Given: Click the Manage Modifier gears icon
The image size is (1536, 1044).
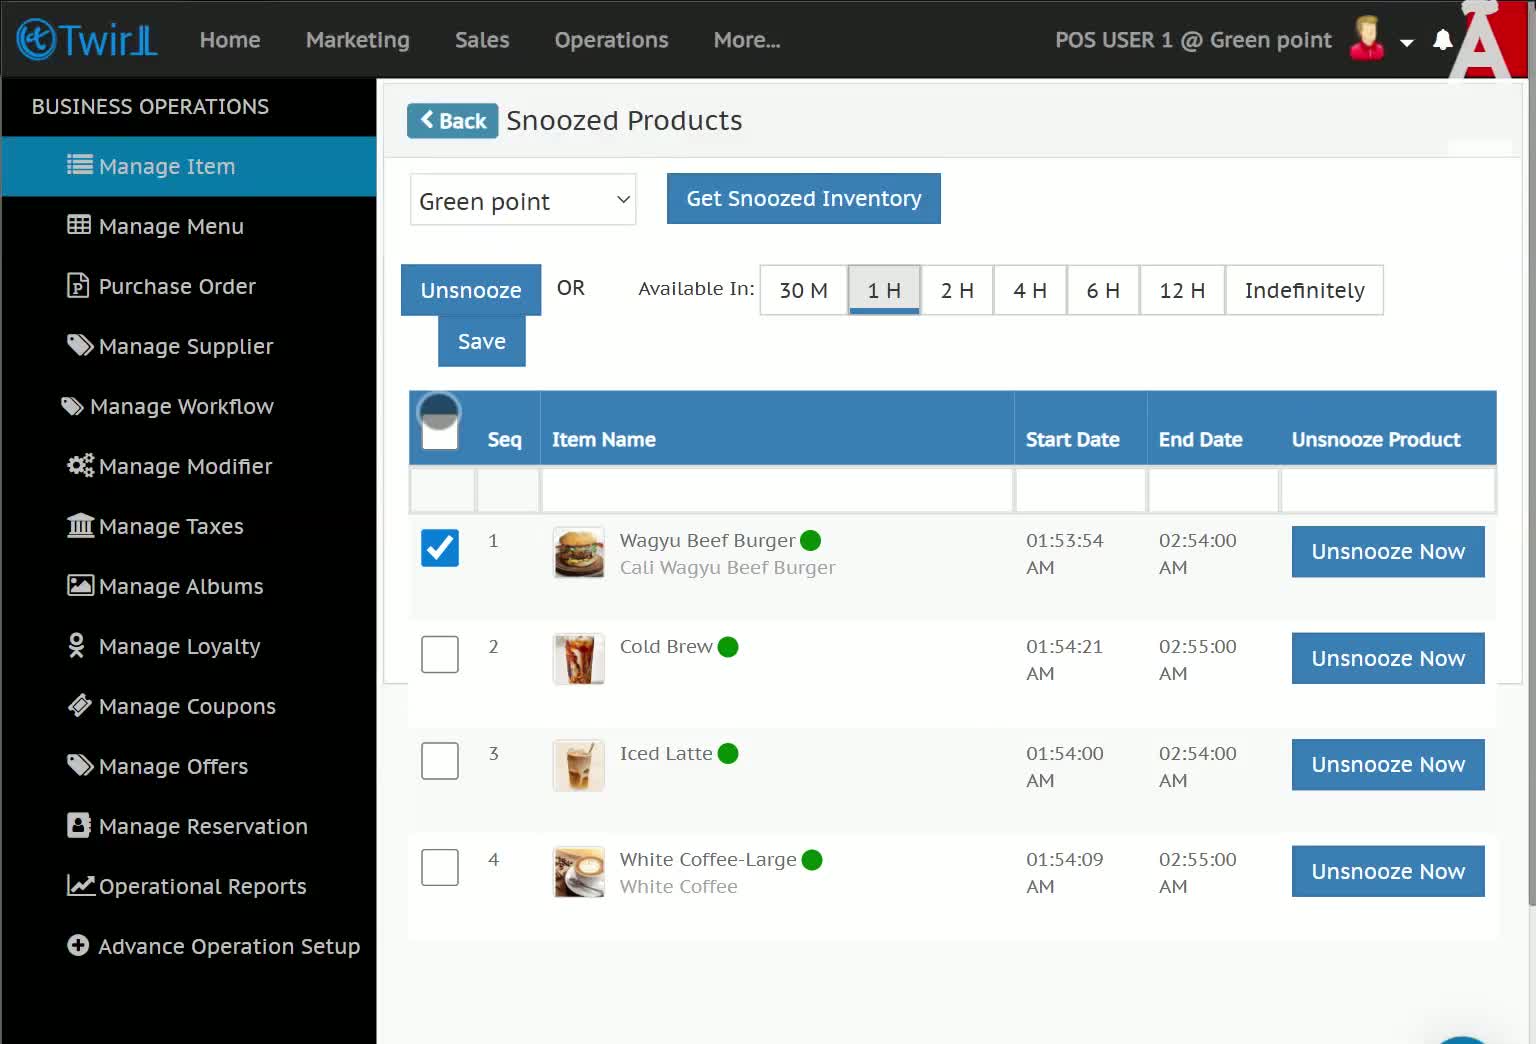Looking at the screenshot, I should click(x=80, y=465).
